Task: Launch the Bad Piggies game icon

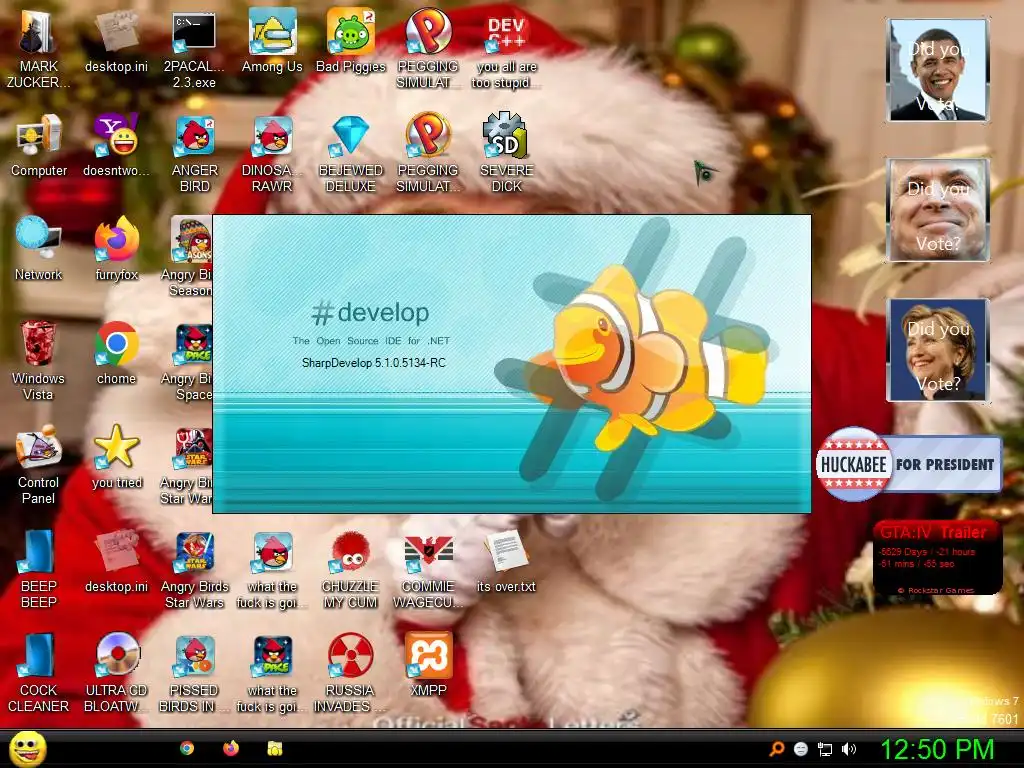Action: click(x=350, y=40)
